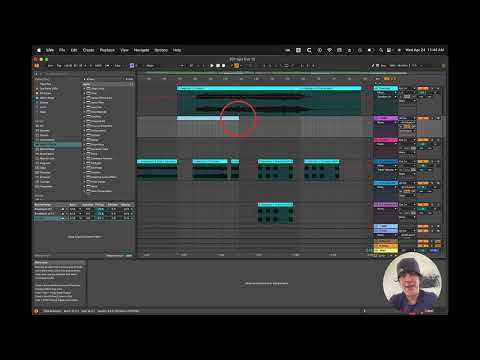Click the Arrangement Record button
This screenshot has width=480, height=360.
point(223,66)
